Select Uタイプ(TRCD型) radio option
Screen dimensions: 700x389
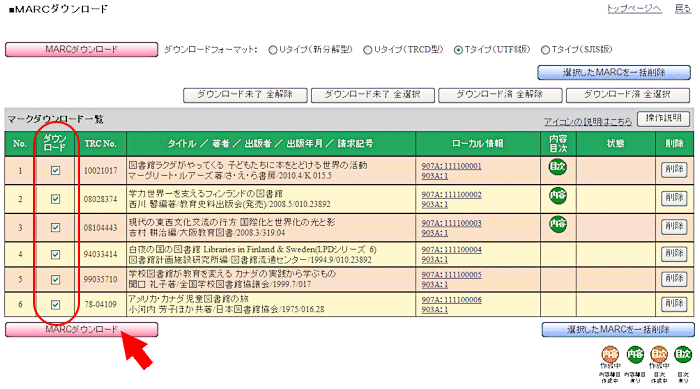367,50
